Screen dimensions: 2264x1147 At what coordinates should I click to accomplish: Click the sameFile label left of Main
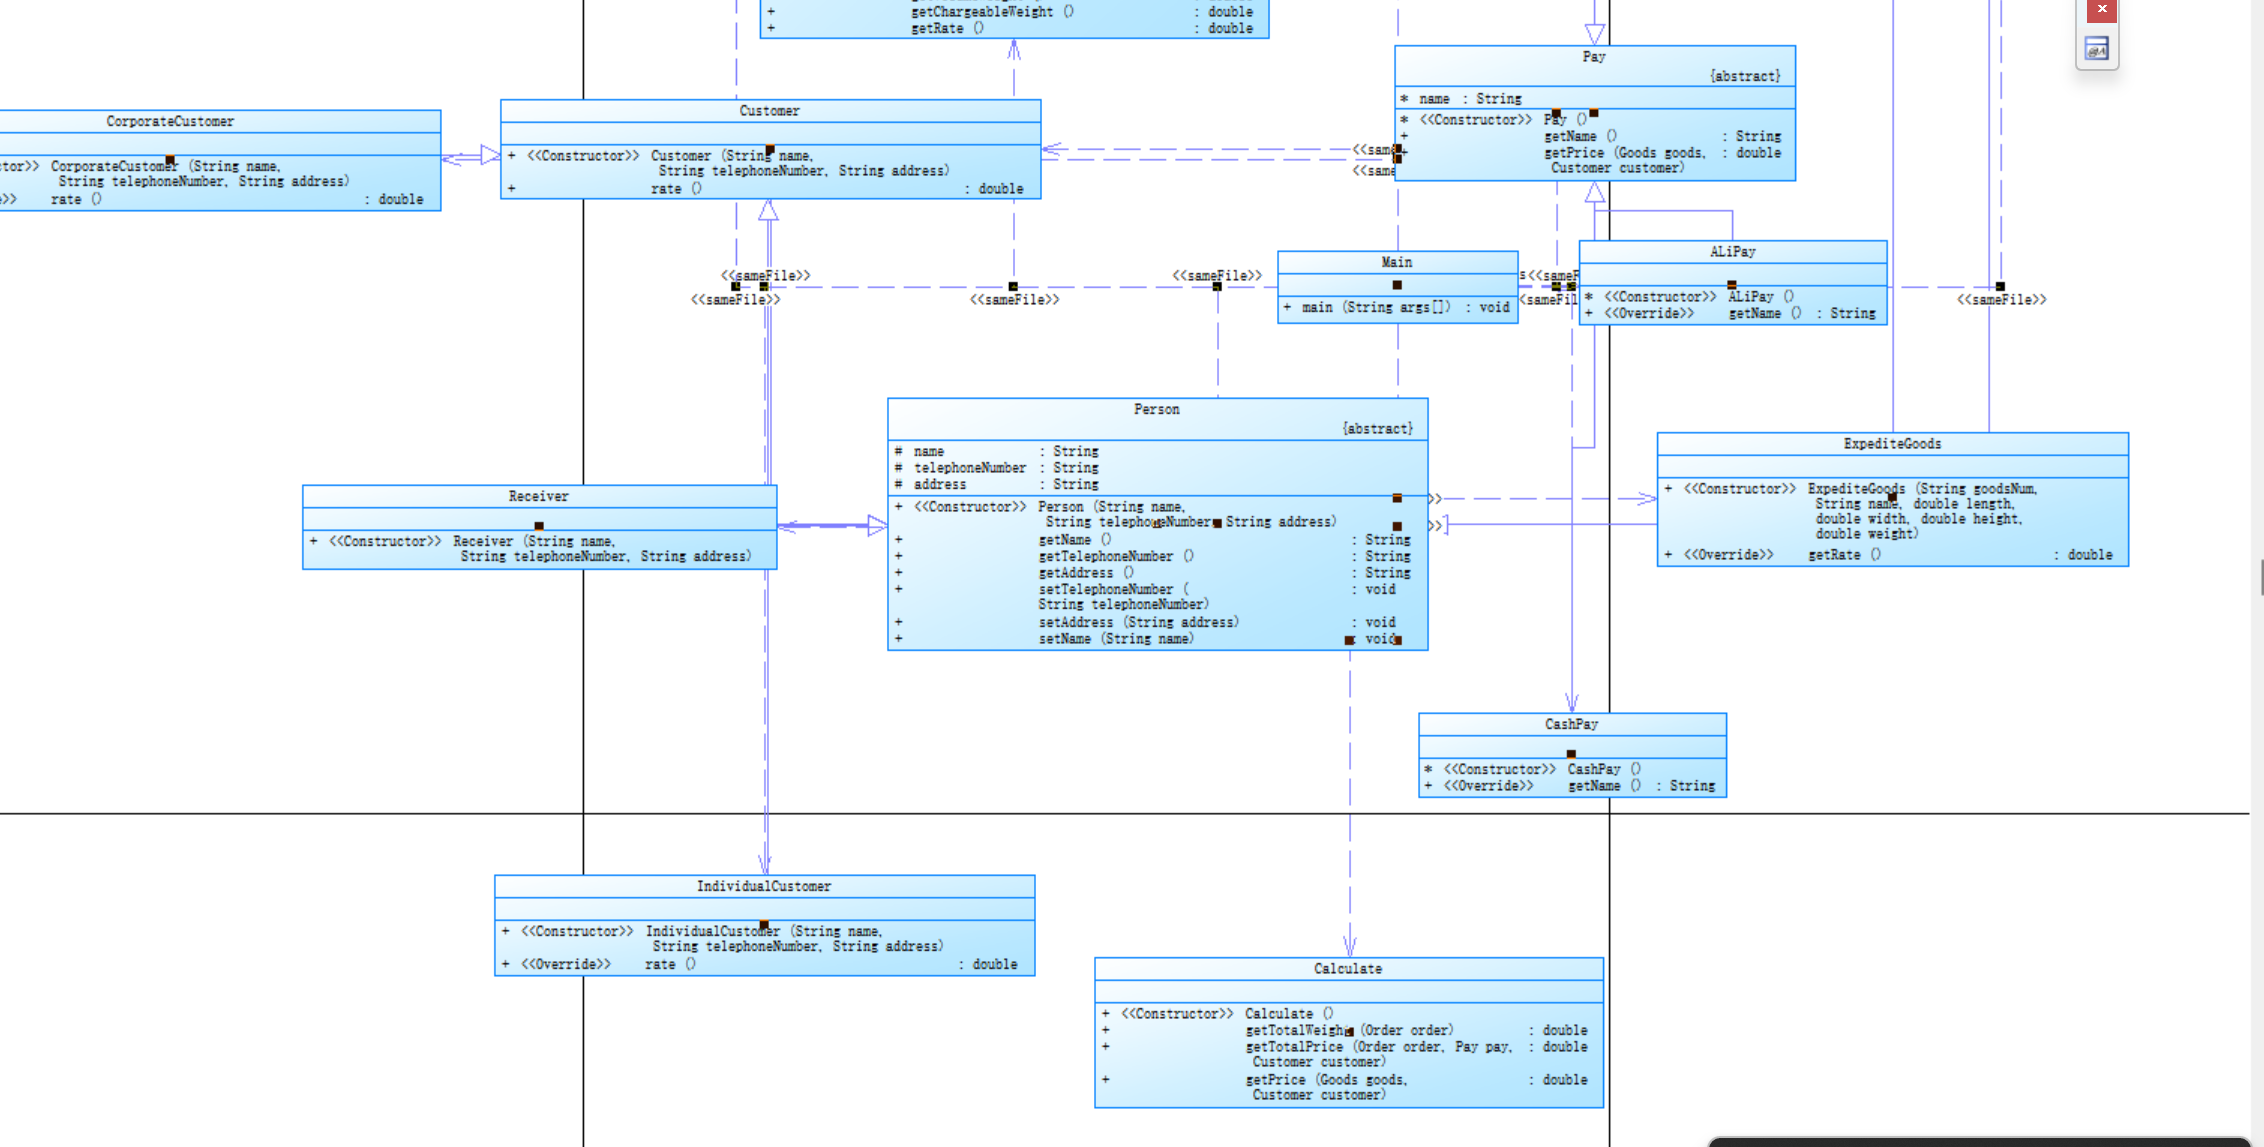(x=1216, y=275)
